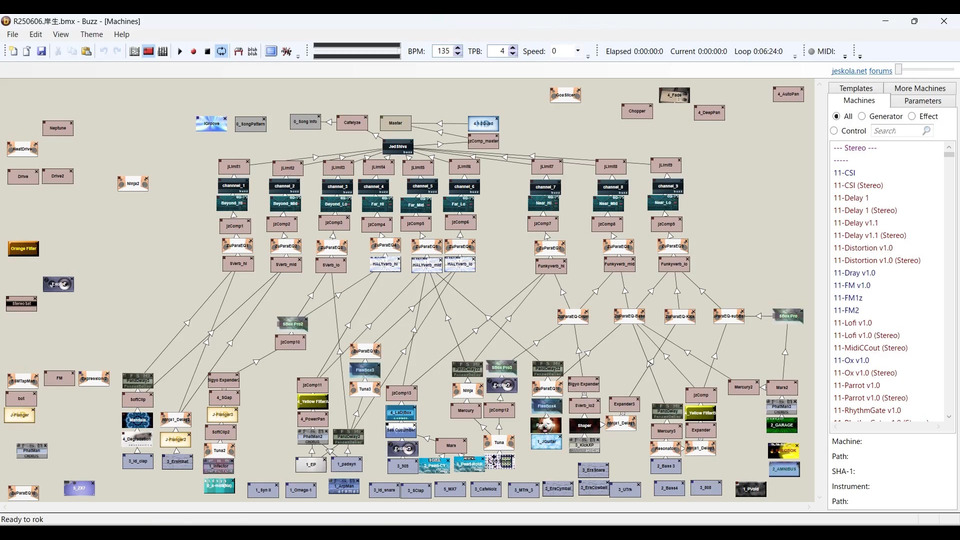Select the Neptune machine
960x540 pixels.
(58, 128)
